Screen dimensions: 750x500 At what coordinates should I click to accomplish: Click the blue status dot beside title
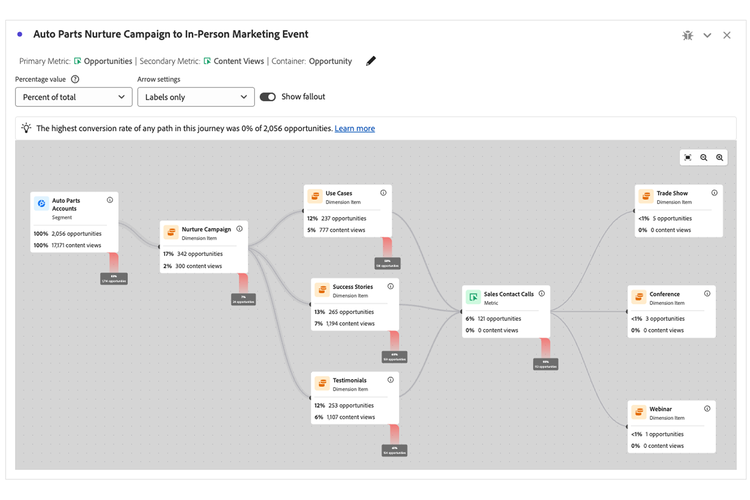(x=20, y=34)
